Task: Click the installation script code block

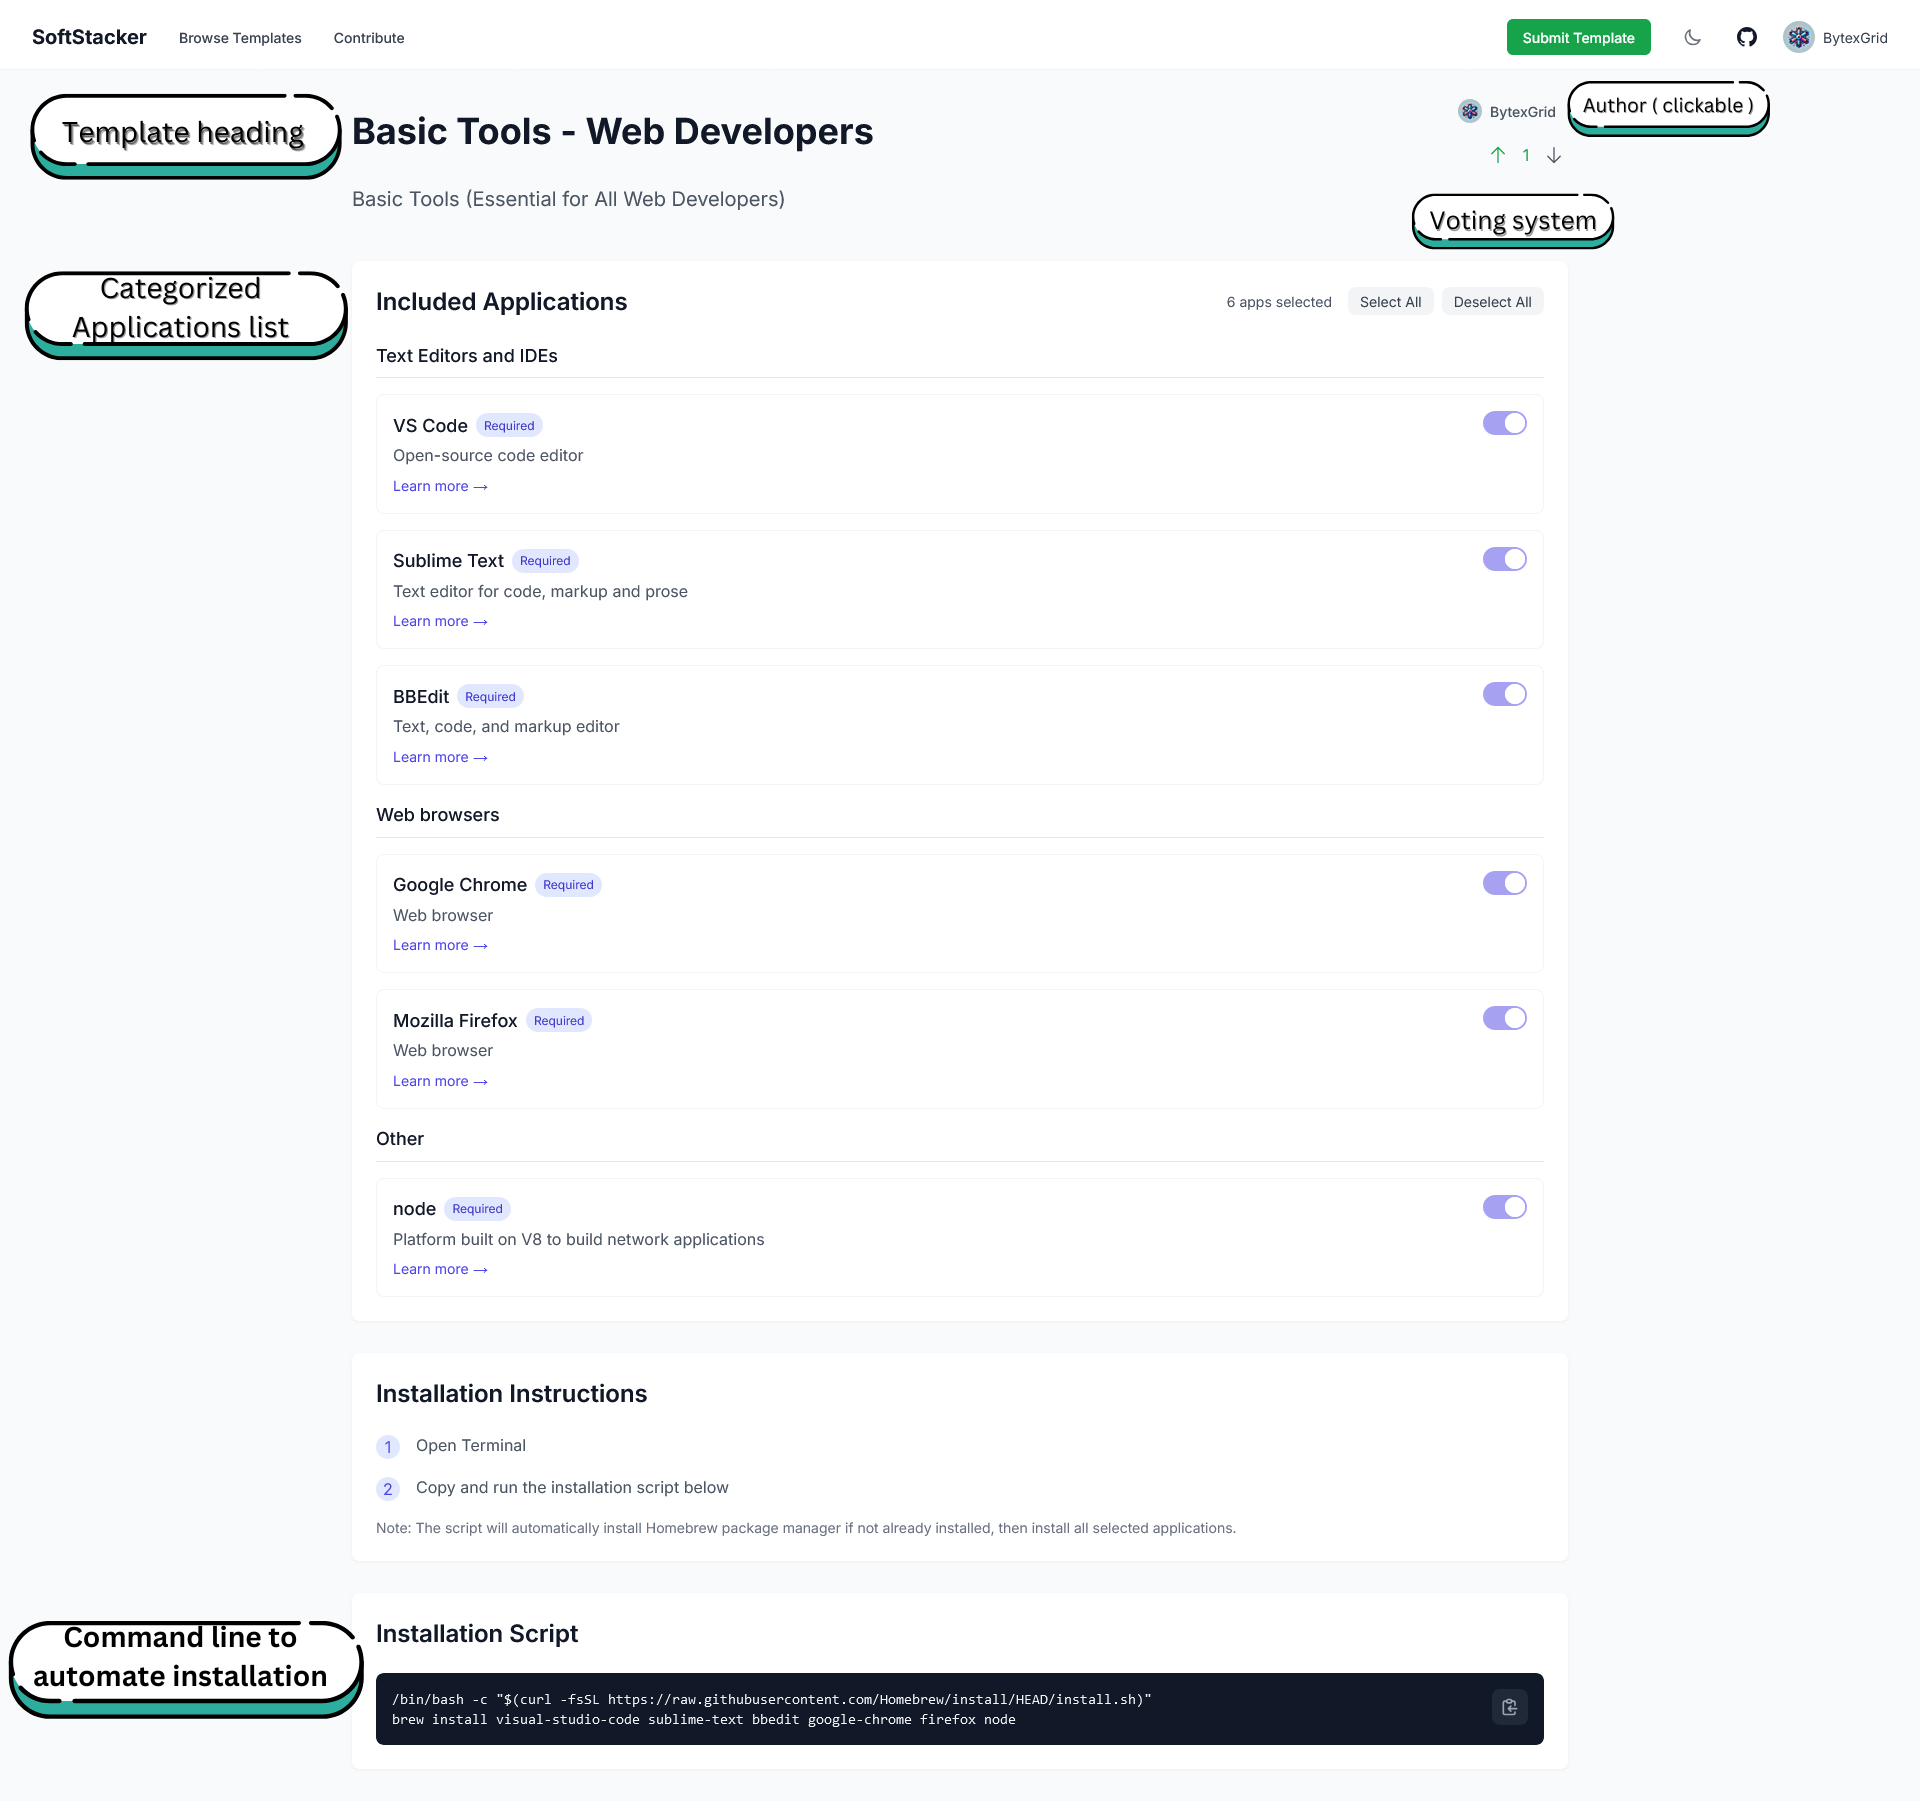Action: (x=960, y=1709)
